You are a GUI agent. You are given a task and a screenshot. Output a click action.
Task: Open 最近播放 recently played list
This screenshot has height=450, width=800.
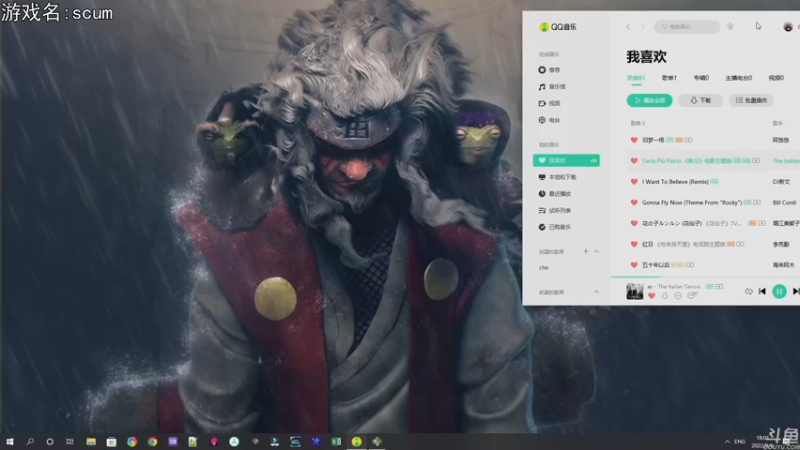click(x=555, y=194)
